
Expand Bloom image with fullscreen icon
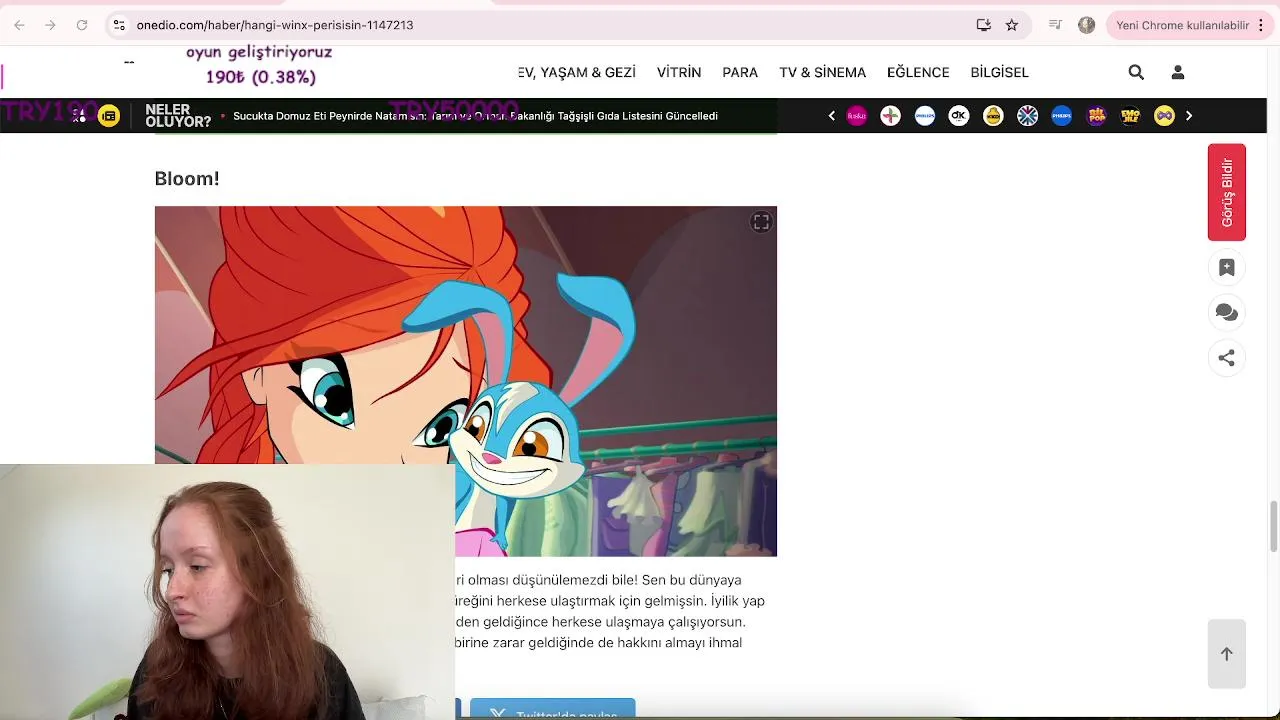point(761,222)
